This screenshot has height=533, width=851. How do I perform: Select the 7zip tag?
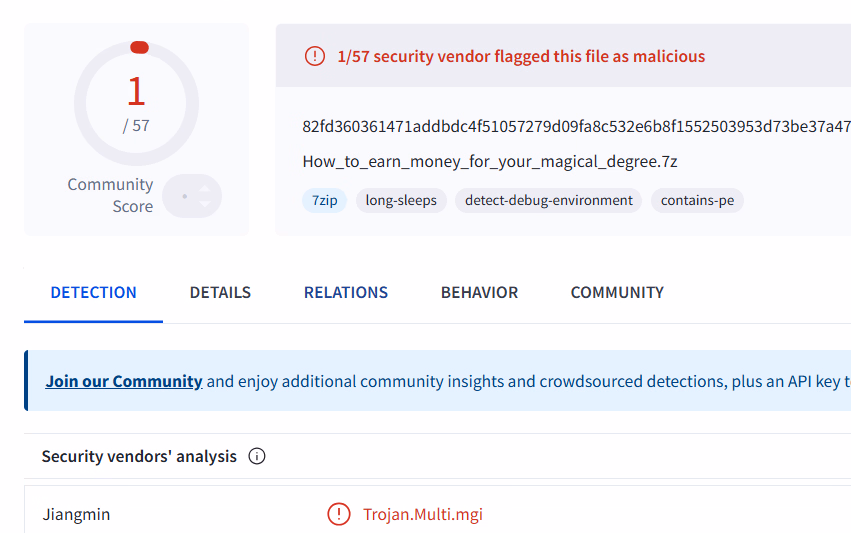tap(324, 200)
